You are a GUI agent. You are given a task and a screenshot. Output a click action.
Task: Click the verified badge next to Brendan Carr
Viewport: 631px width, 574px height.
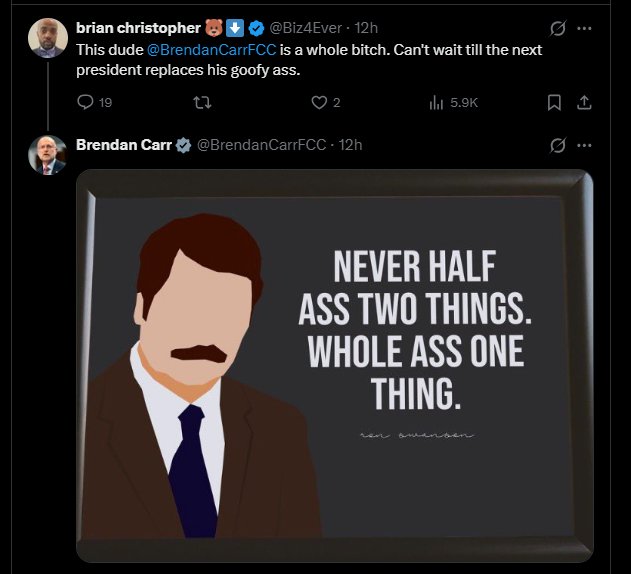(184, 145)
